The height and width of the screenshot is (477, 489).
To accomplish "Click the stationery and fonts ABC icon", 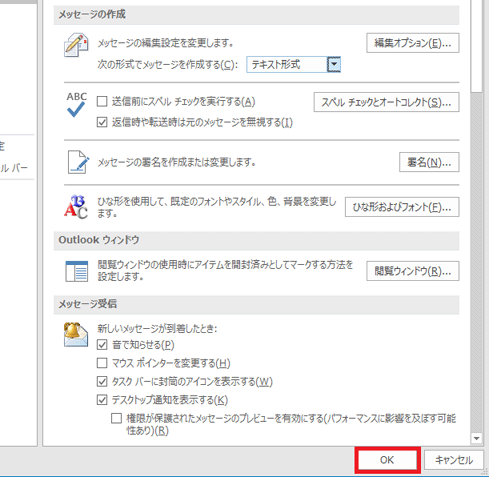I will (x=76, y=207).
